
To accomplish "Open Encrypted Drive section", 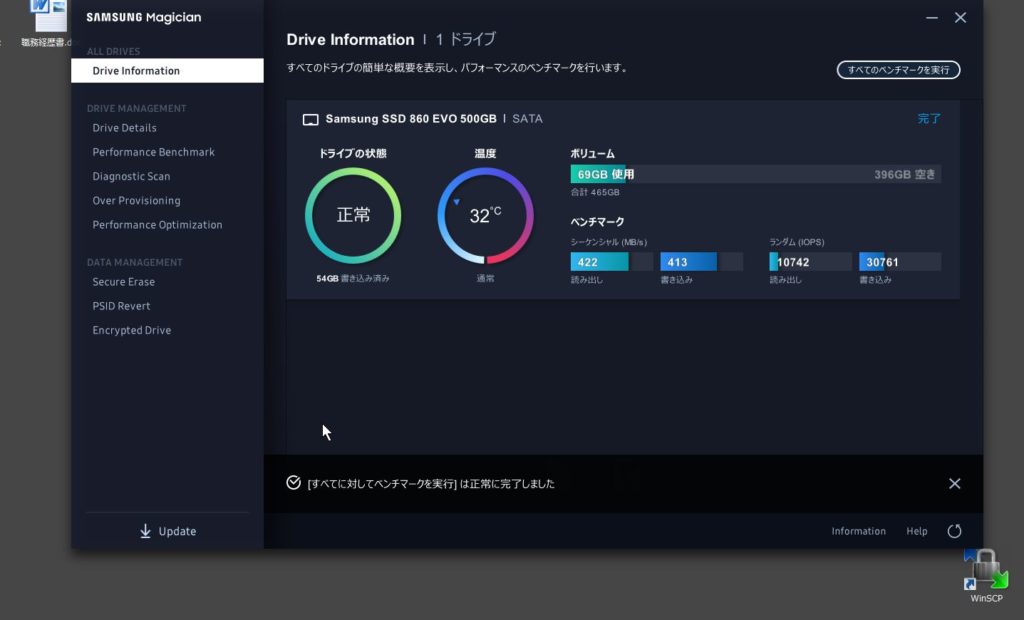I will click(x=131, y=330).
